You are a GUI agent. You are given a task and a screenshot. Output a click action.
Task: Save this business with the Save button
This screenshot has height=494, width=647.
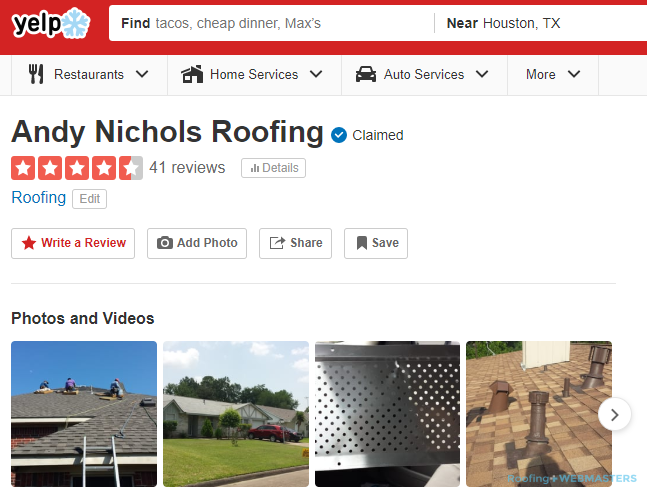click(x=376, y=243)
